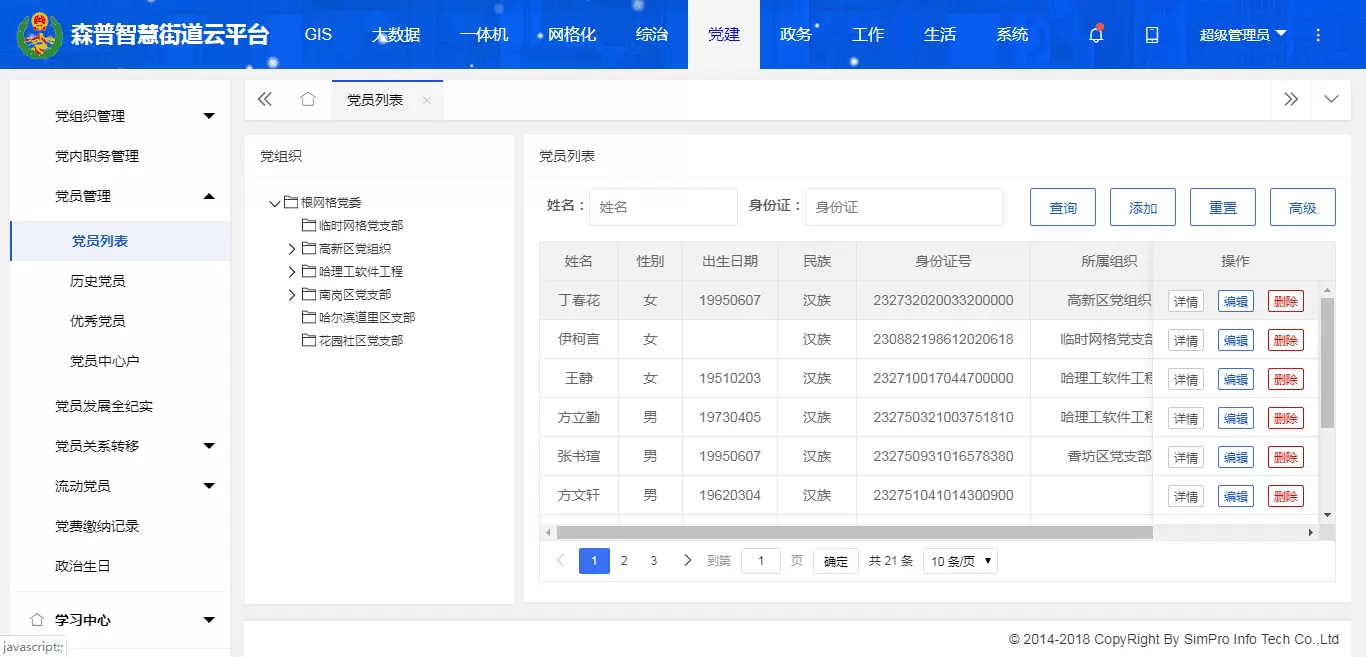Open the 网格化 top menu
This screenshot has height=657, width=1366.
[x=572, y=35]
